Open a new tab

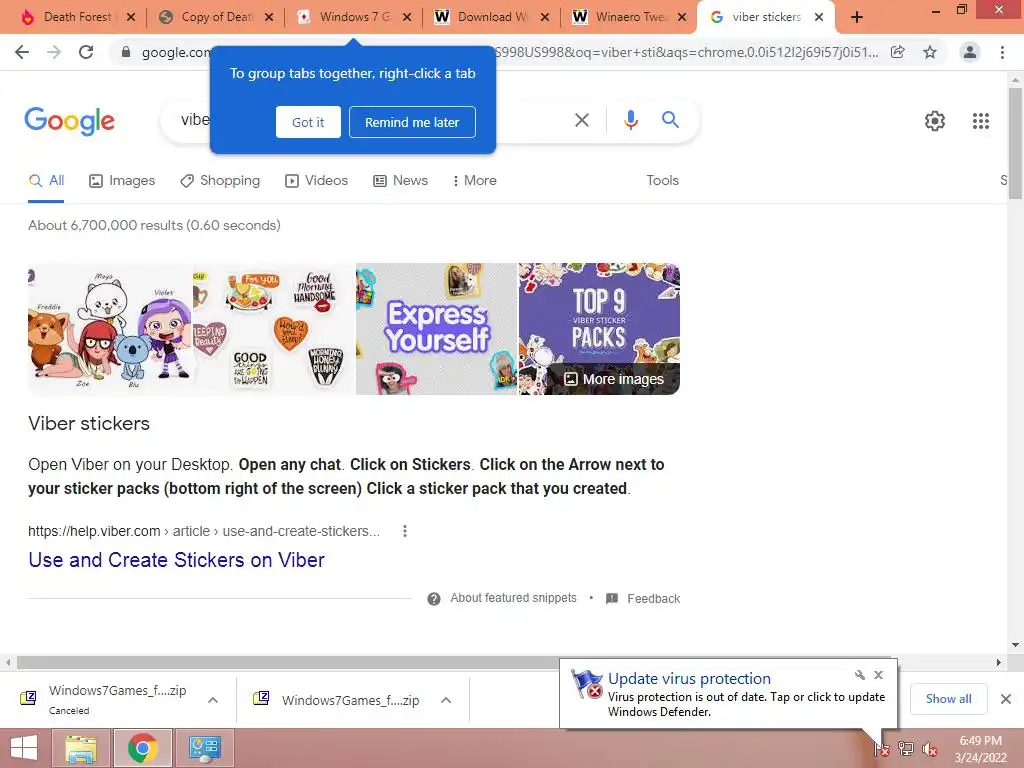857,18
